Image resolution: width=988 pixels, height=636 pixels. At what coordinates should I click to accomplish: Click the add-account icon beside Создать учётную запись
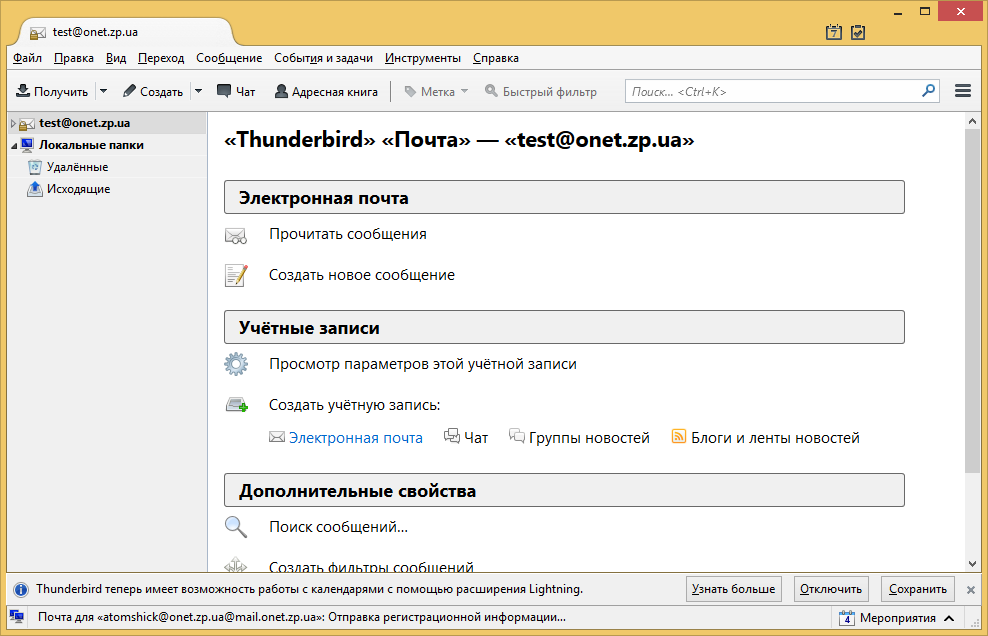(237, 405)
